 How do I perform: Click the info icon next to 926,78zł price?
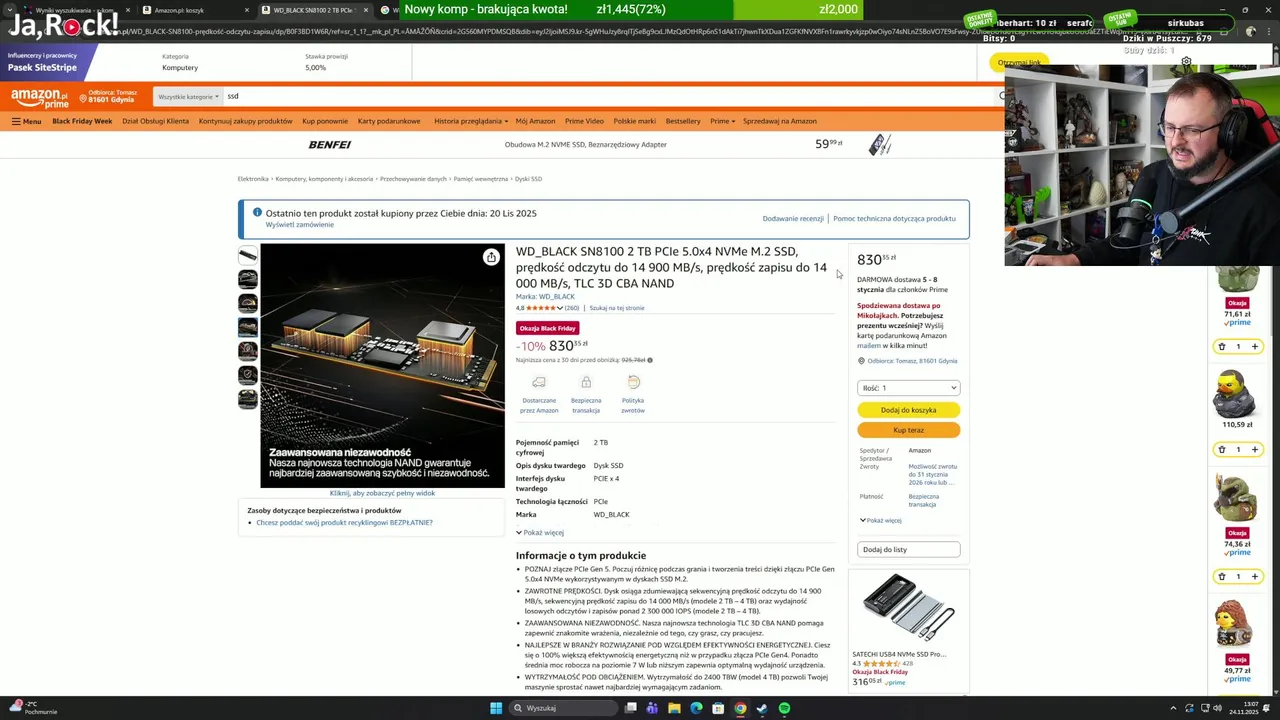click(x=650, y=360)
